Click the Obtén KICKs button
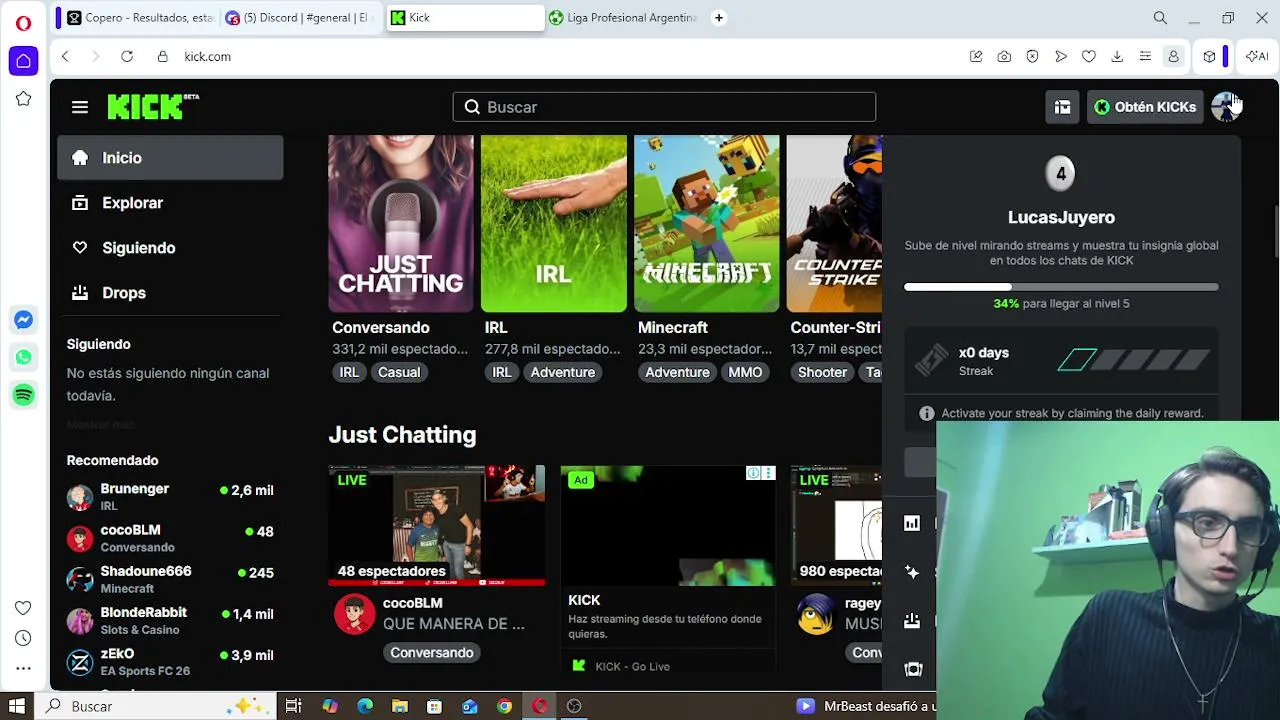 [x=1145, y=107]
